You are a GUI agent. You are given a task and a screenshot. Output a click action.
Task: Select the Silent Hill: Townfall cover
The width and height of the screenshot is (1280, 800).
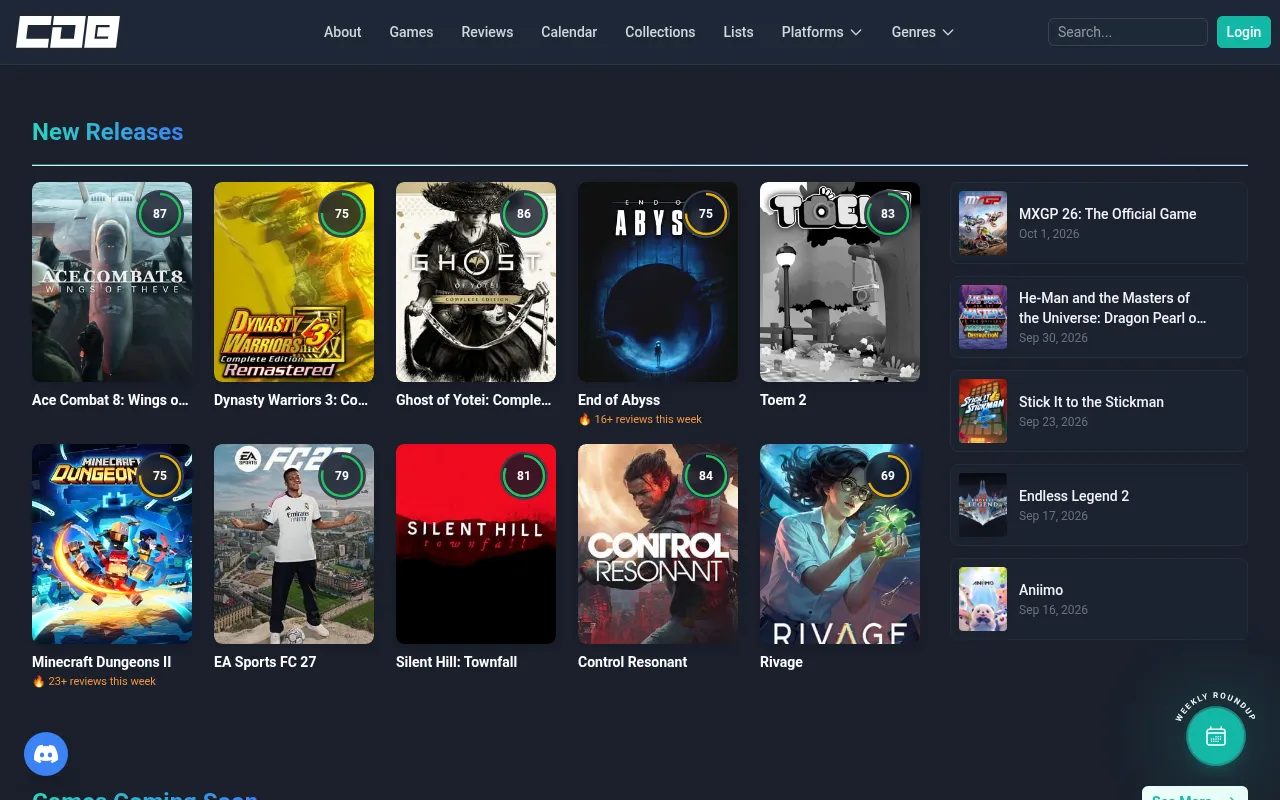[476, 544]
